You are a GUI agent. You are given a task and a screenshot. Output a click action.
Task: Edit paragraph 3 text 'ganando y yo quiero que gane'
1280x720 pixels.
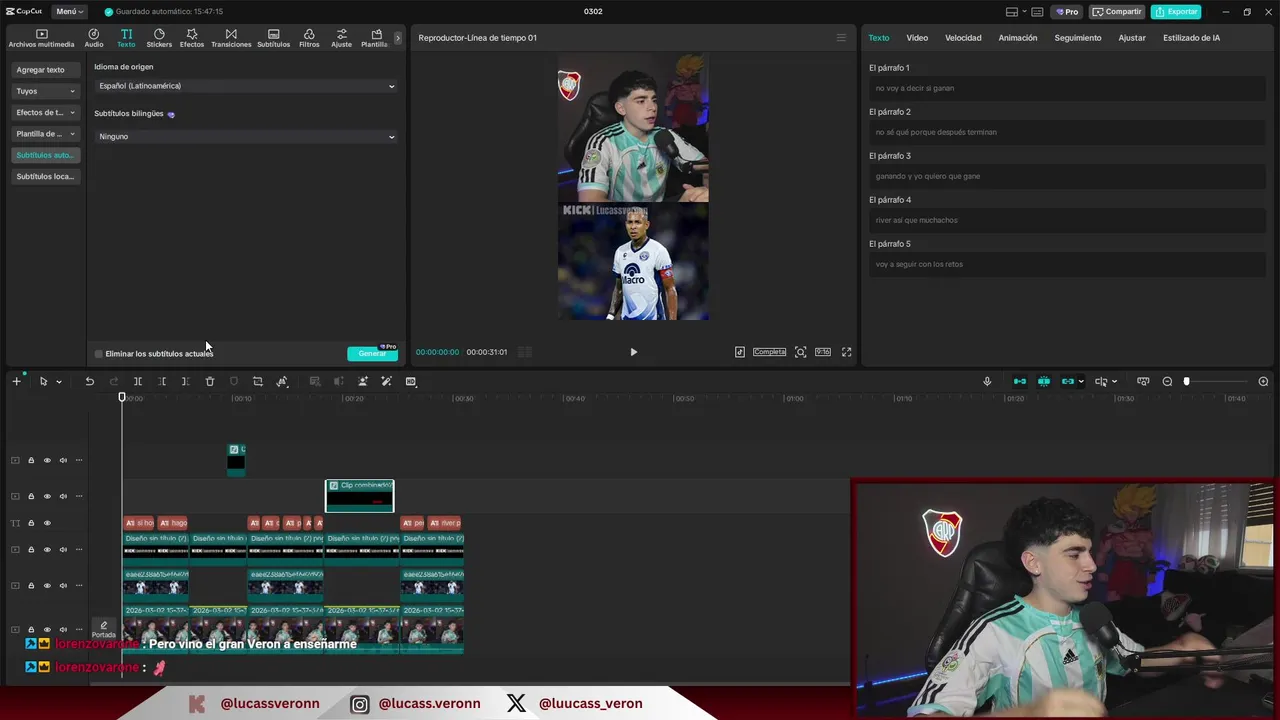(1066, 176)
